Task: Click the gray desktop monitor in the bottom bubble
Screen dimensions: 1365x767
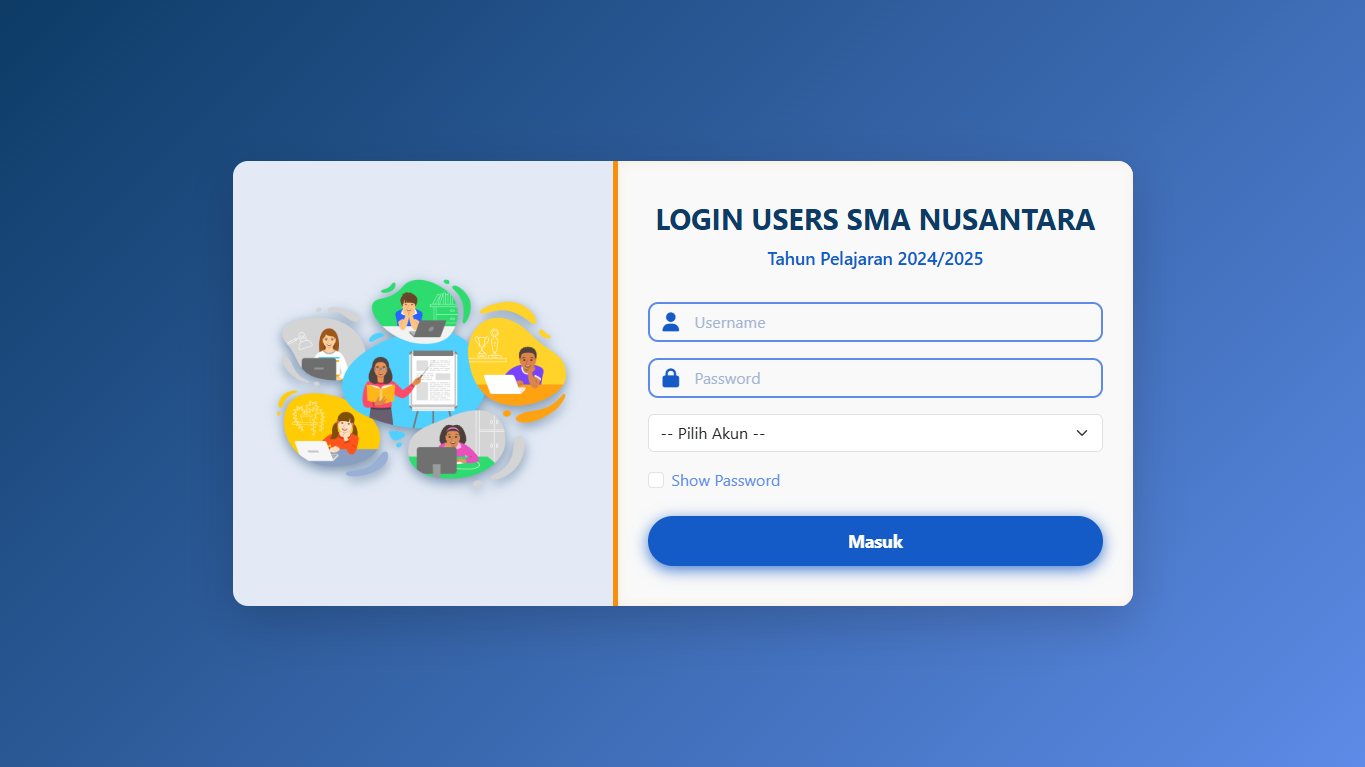Action: point(436,460)
